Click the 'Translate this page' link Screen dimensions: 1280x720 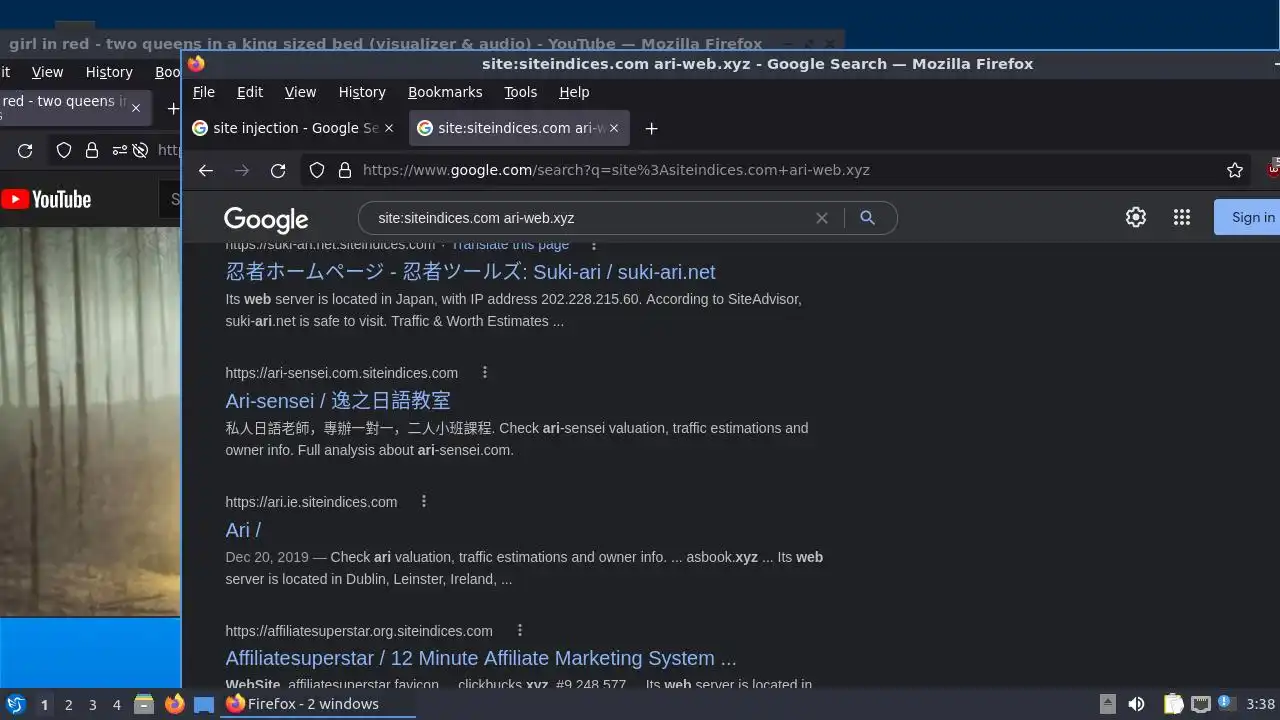coord(510,245)
